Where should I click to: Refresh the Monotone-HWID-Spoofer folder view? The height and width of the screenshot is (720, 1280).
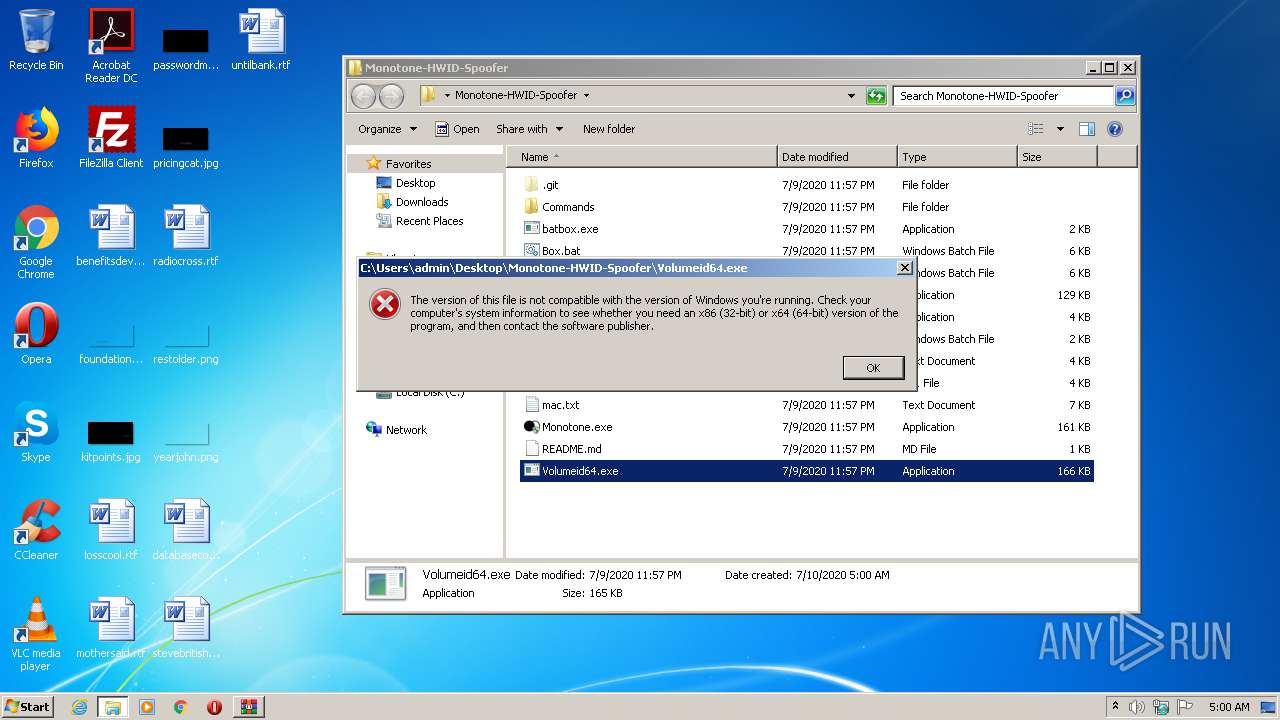click(876, 96)
